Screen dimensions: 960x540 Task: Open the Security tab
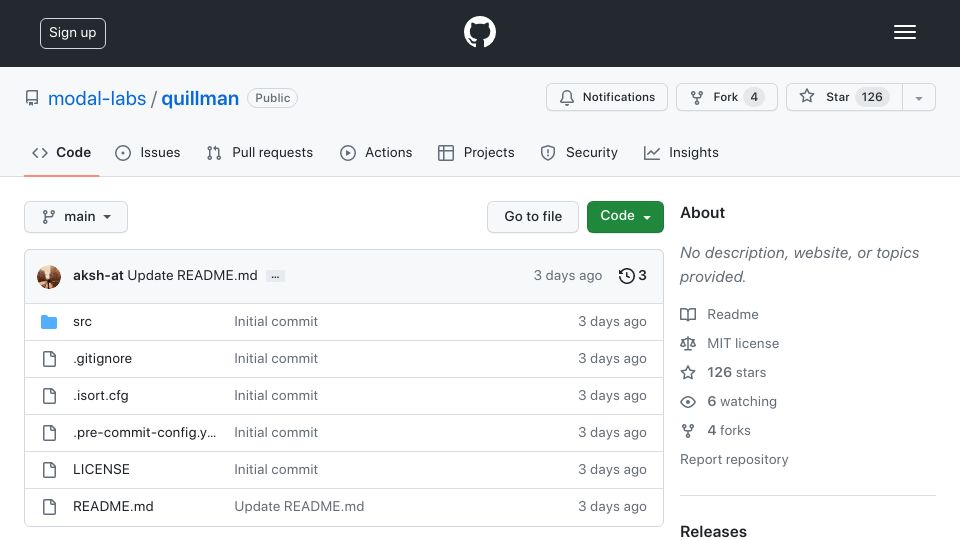tap(579, 152)
